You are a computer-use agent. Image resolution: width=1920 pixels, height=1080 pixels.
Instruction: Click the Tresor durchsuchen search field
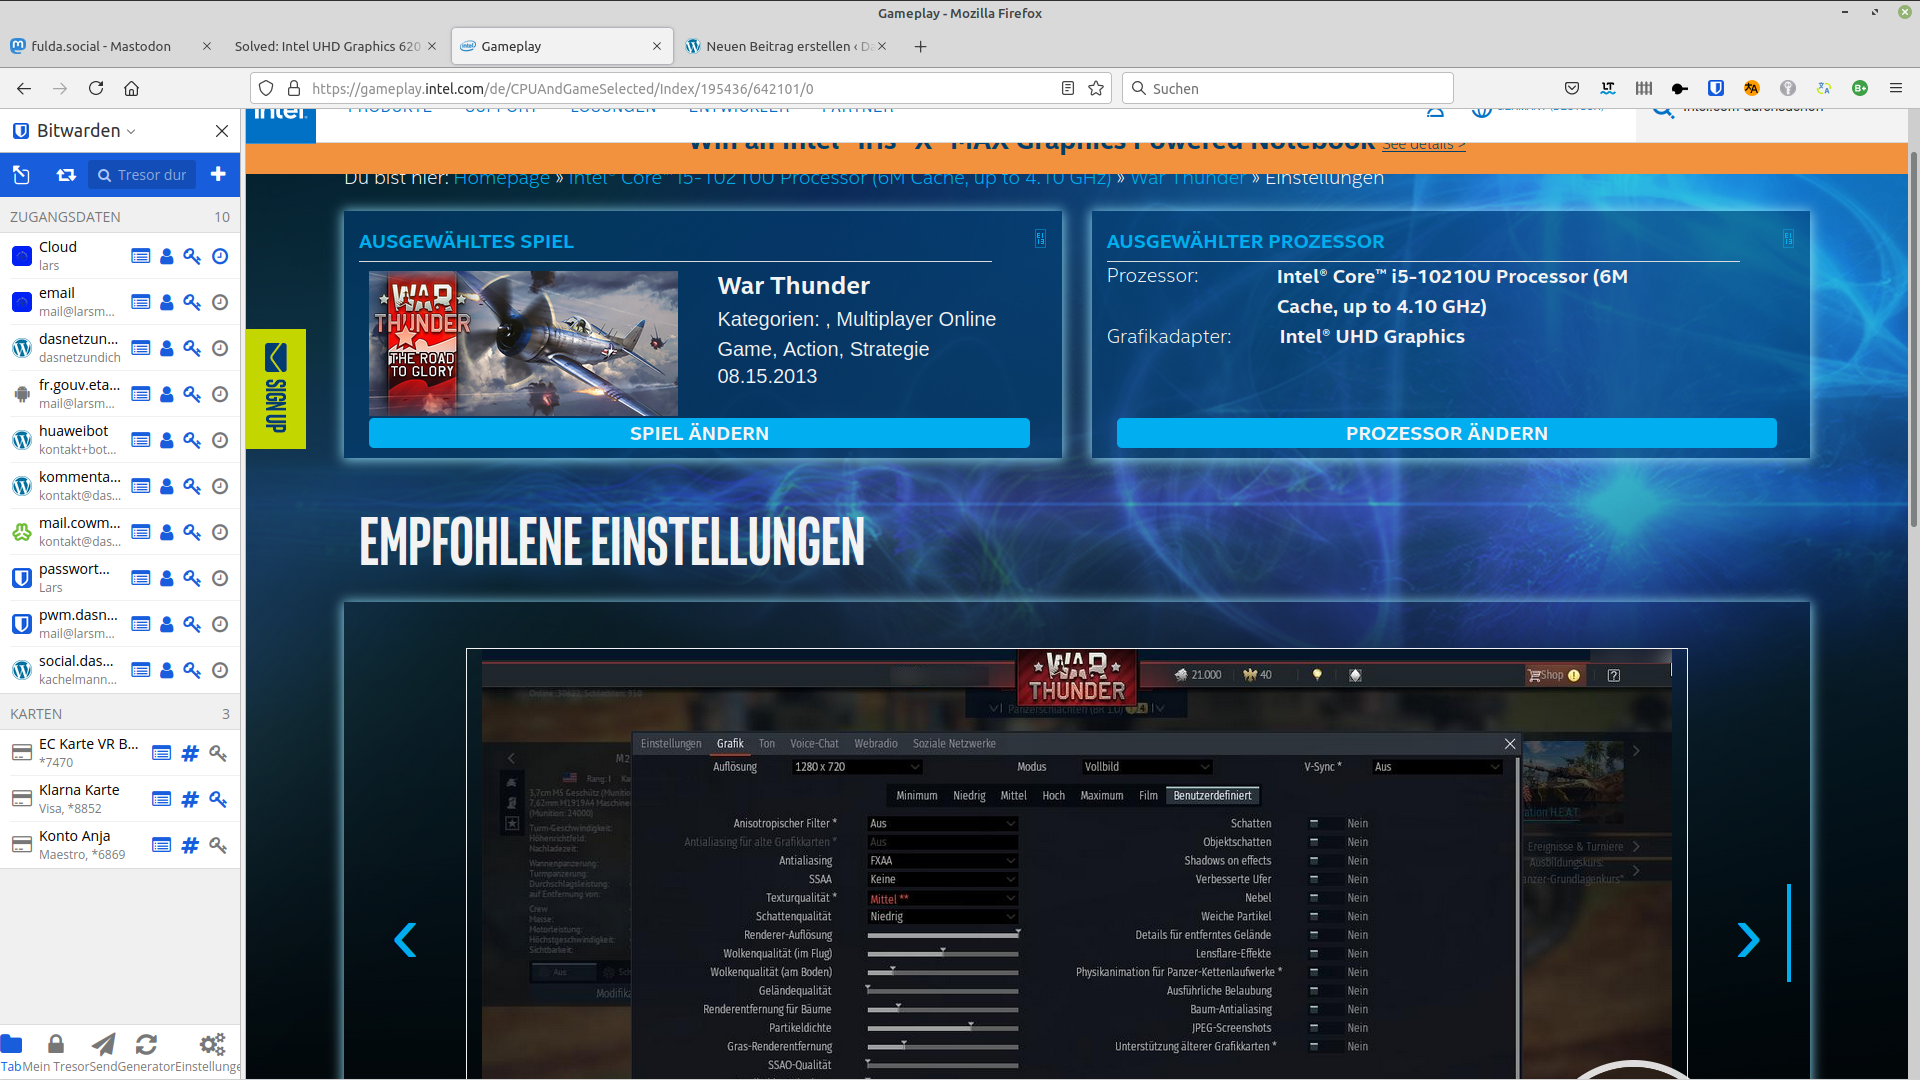(142, 175)
